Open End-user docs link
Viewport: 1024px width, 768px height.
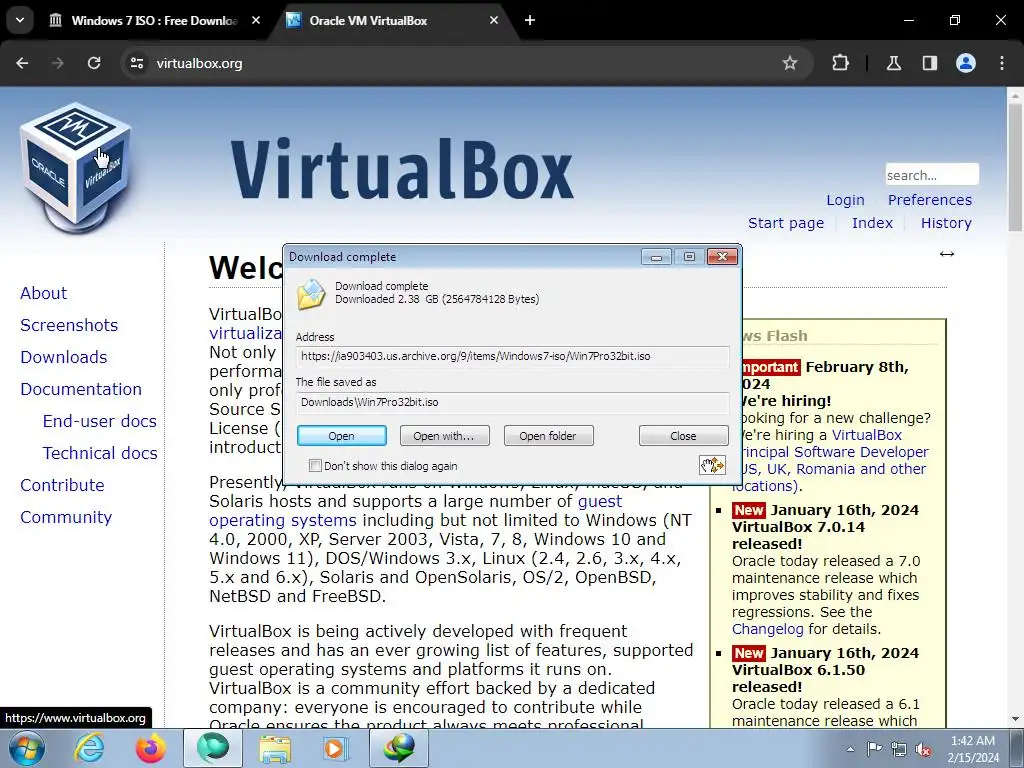[x=99, y=421]
